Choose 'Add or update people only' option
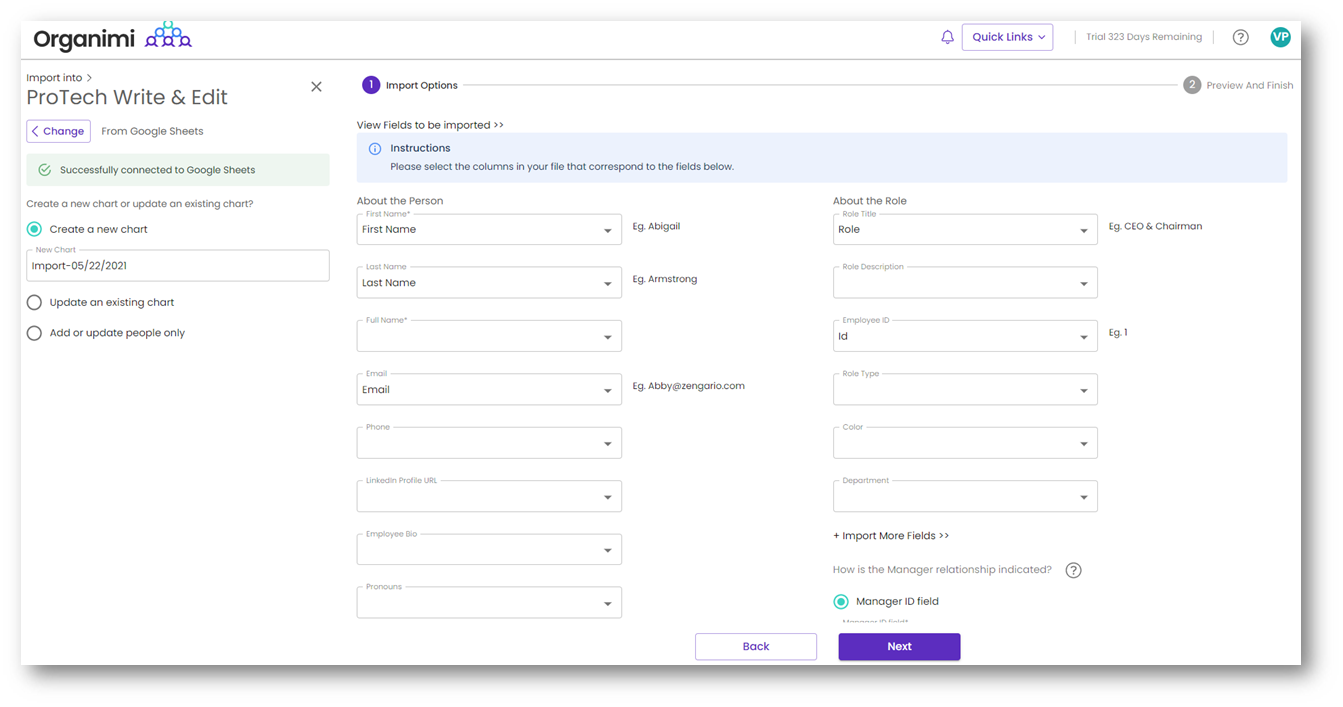Image resolution: width=1343 pixels, height=707 pixels. [x=35, y=333]
